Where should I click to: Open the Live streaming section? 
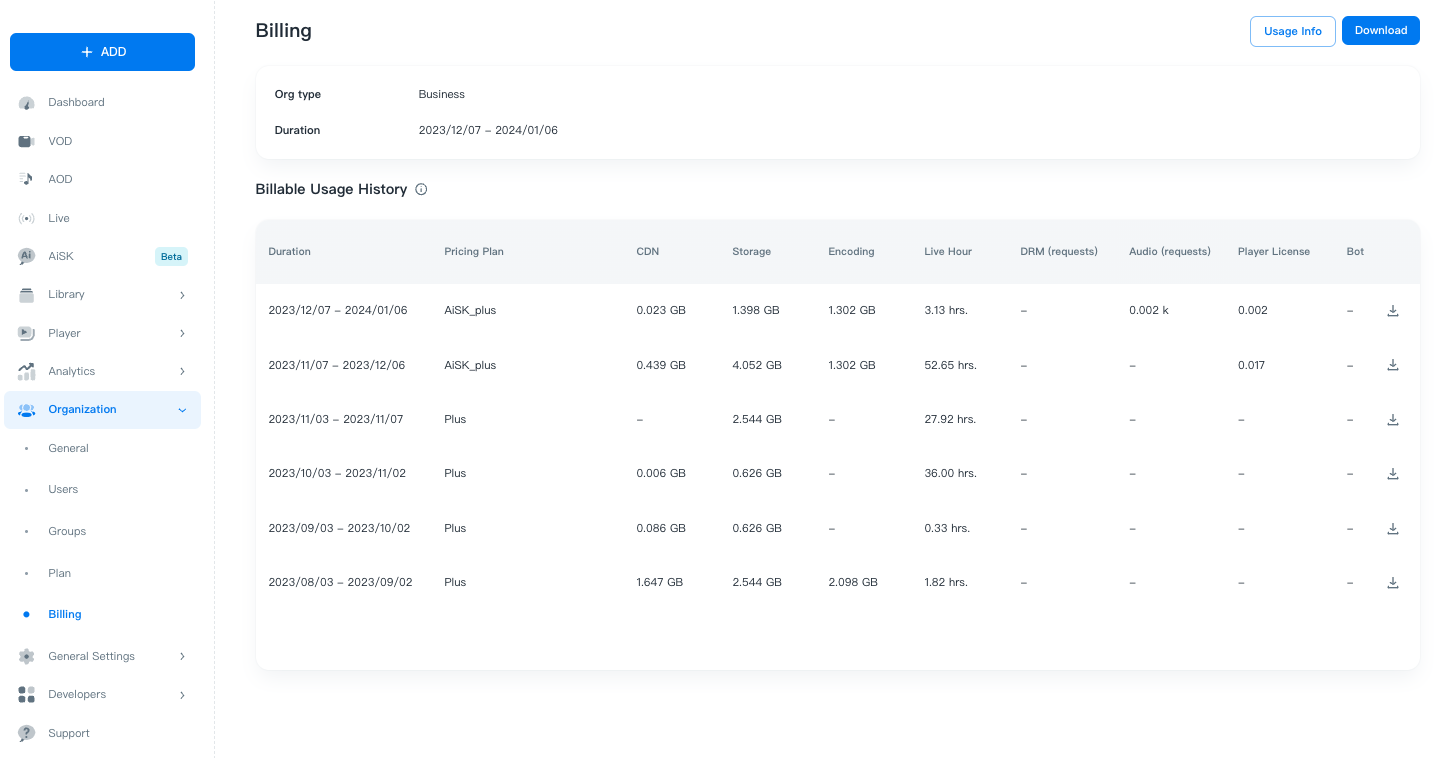59,218
